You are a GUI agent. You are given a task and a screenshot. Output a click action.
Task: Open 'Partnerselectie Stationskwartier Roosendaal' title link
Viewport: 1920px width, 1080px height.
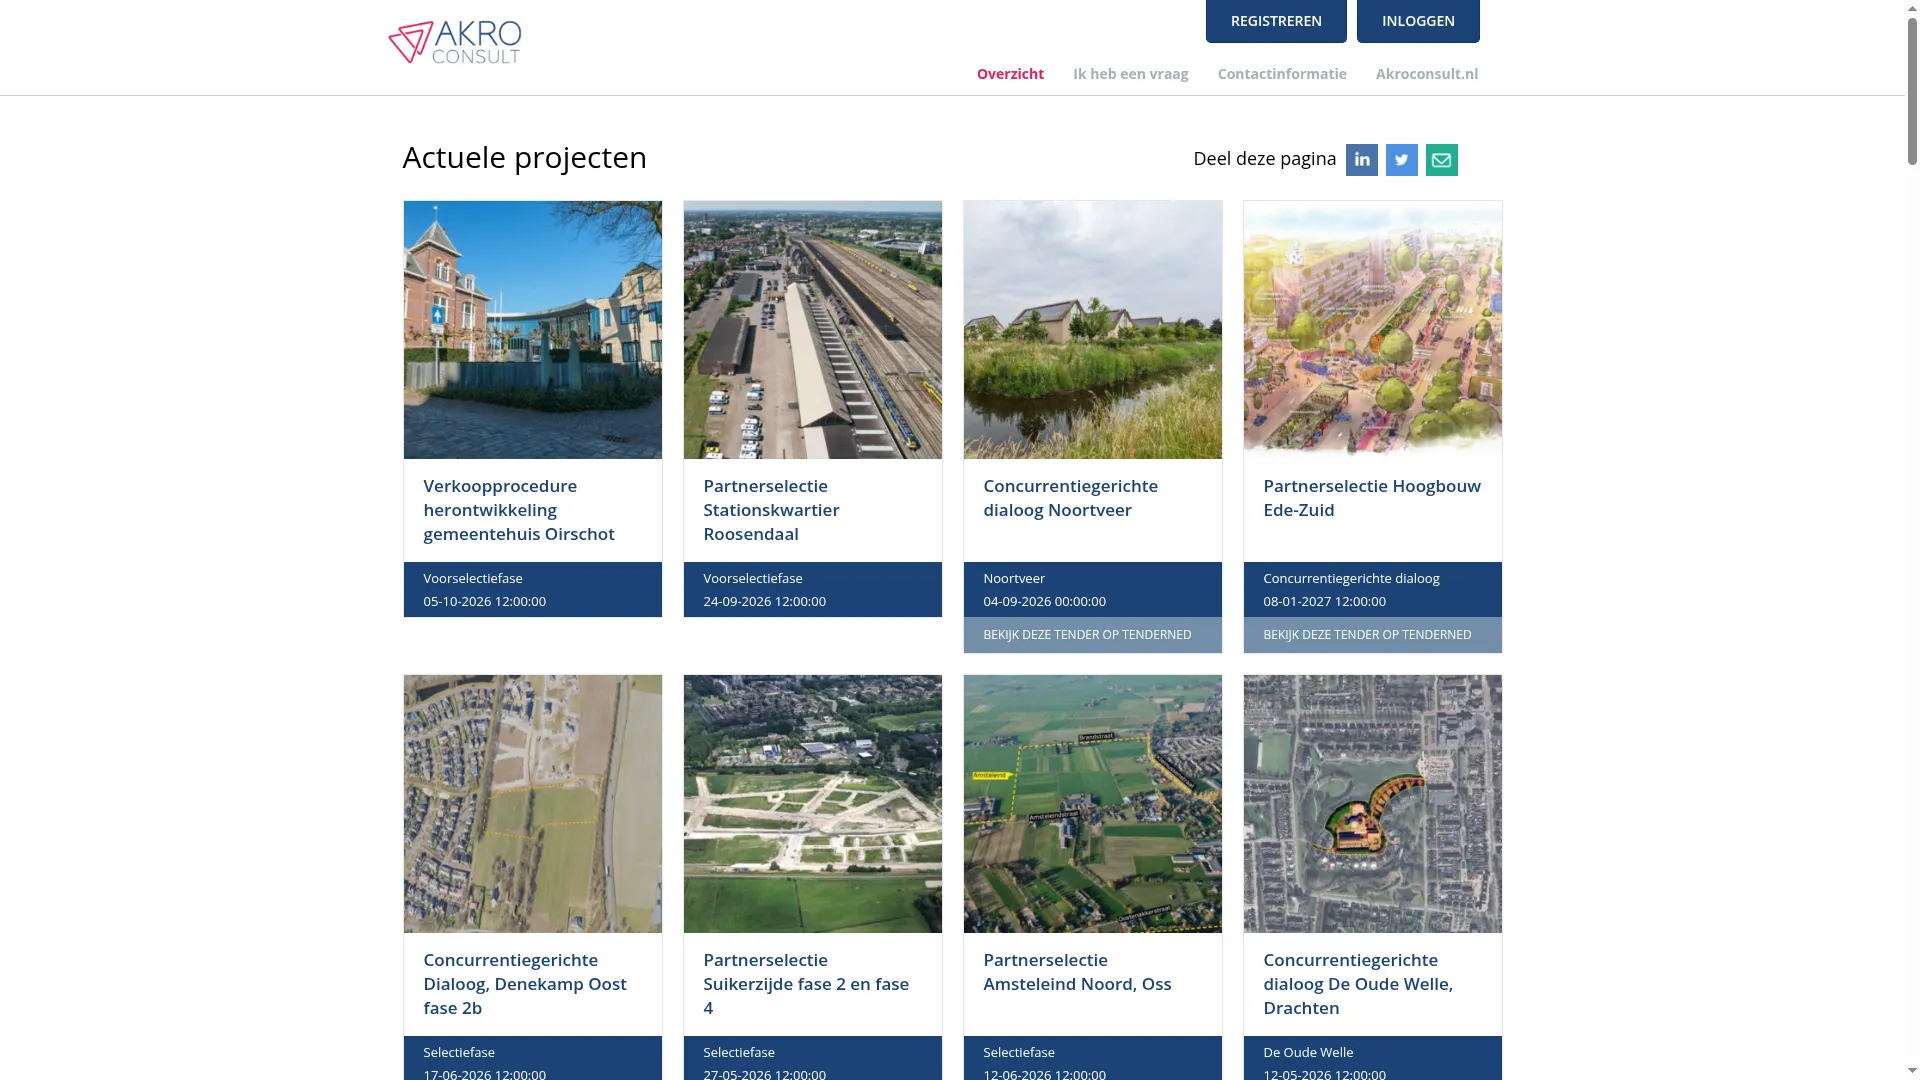coord(771,510)
